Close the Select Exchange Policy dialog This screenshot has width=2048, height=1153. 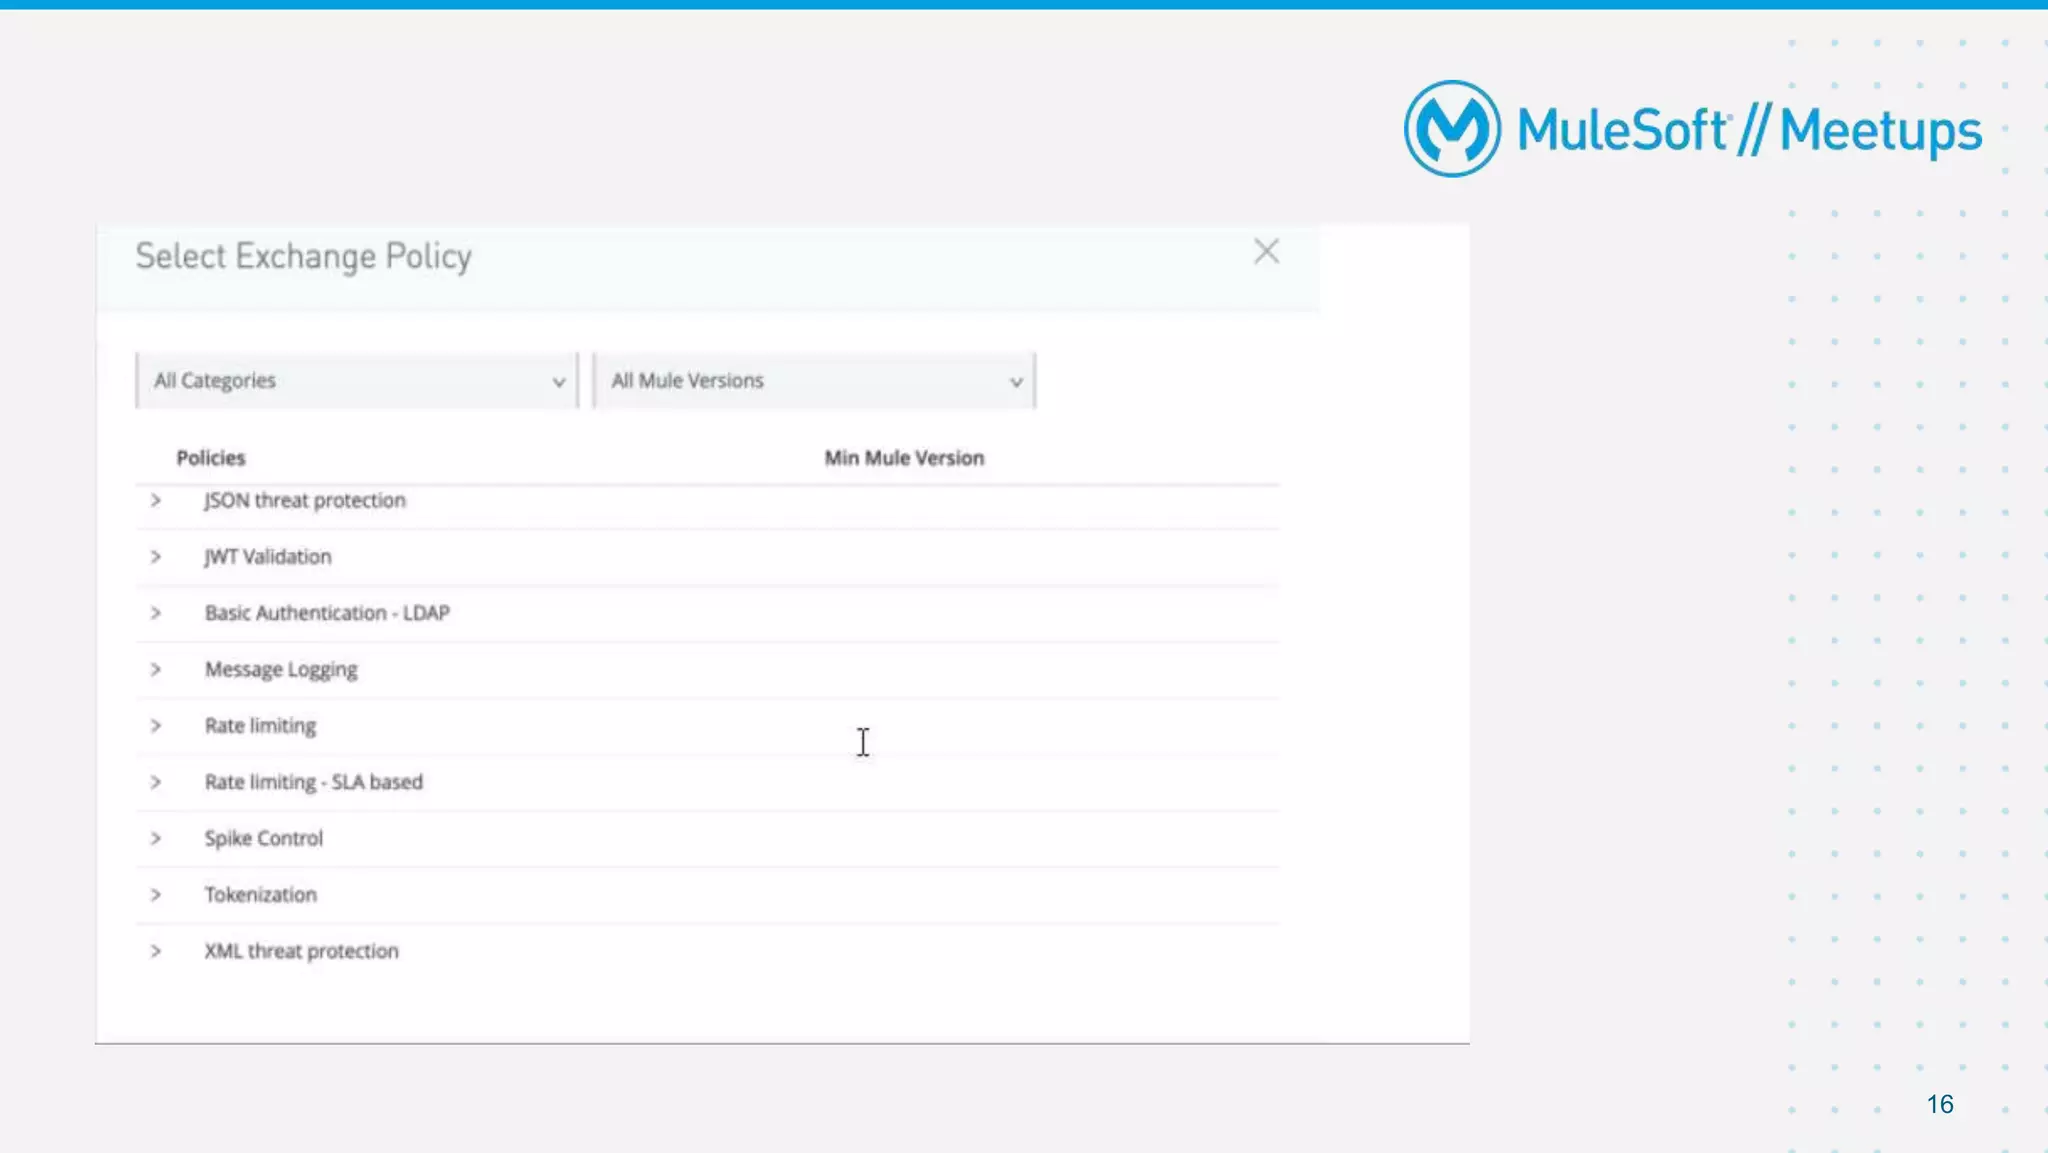pos(1266,251)
